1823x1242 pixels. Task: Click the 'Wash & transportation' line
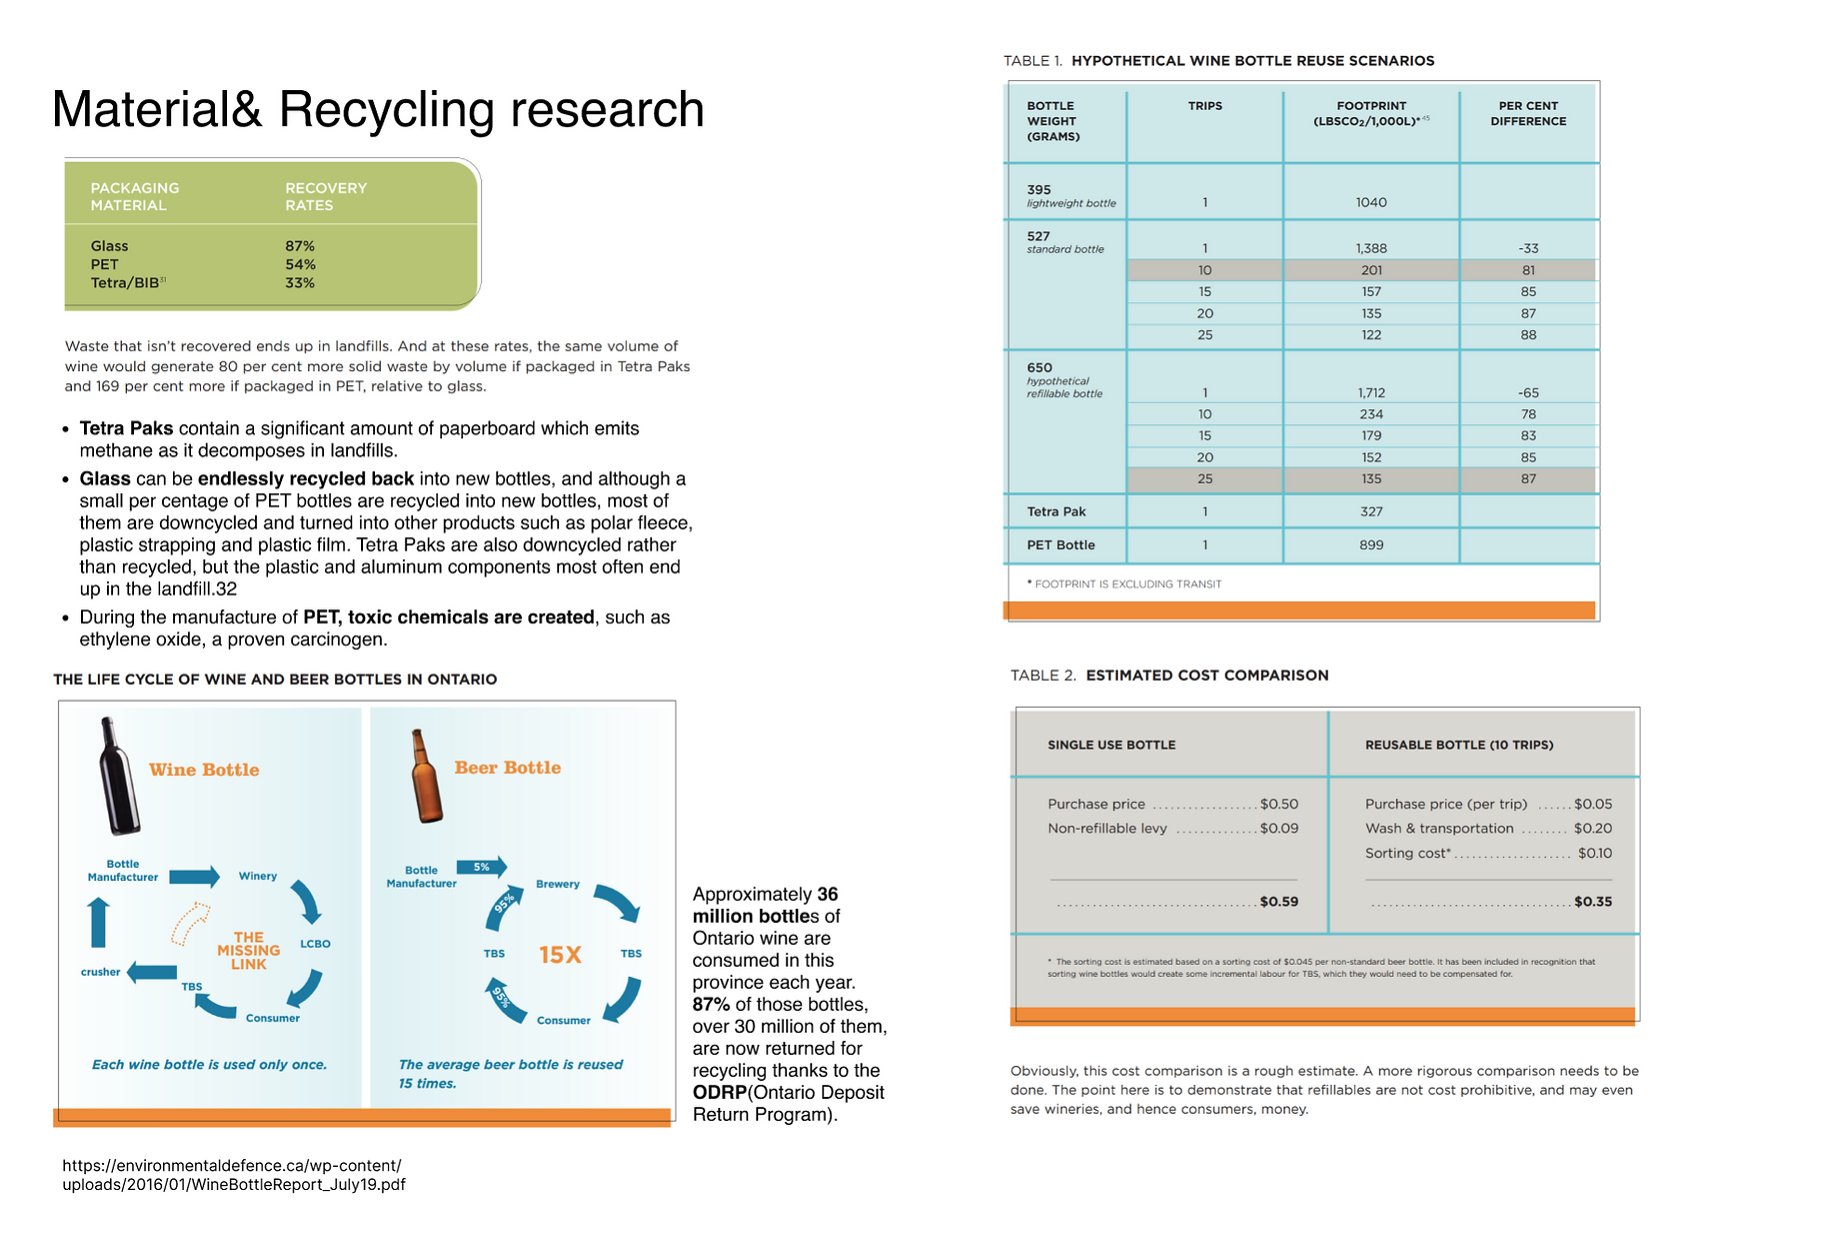(1488, 828)
